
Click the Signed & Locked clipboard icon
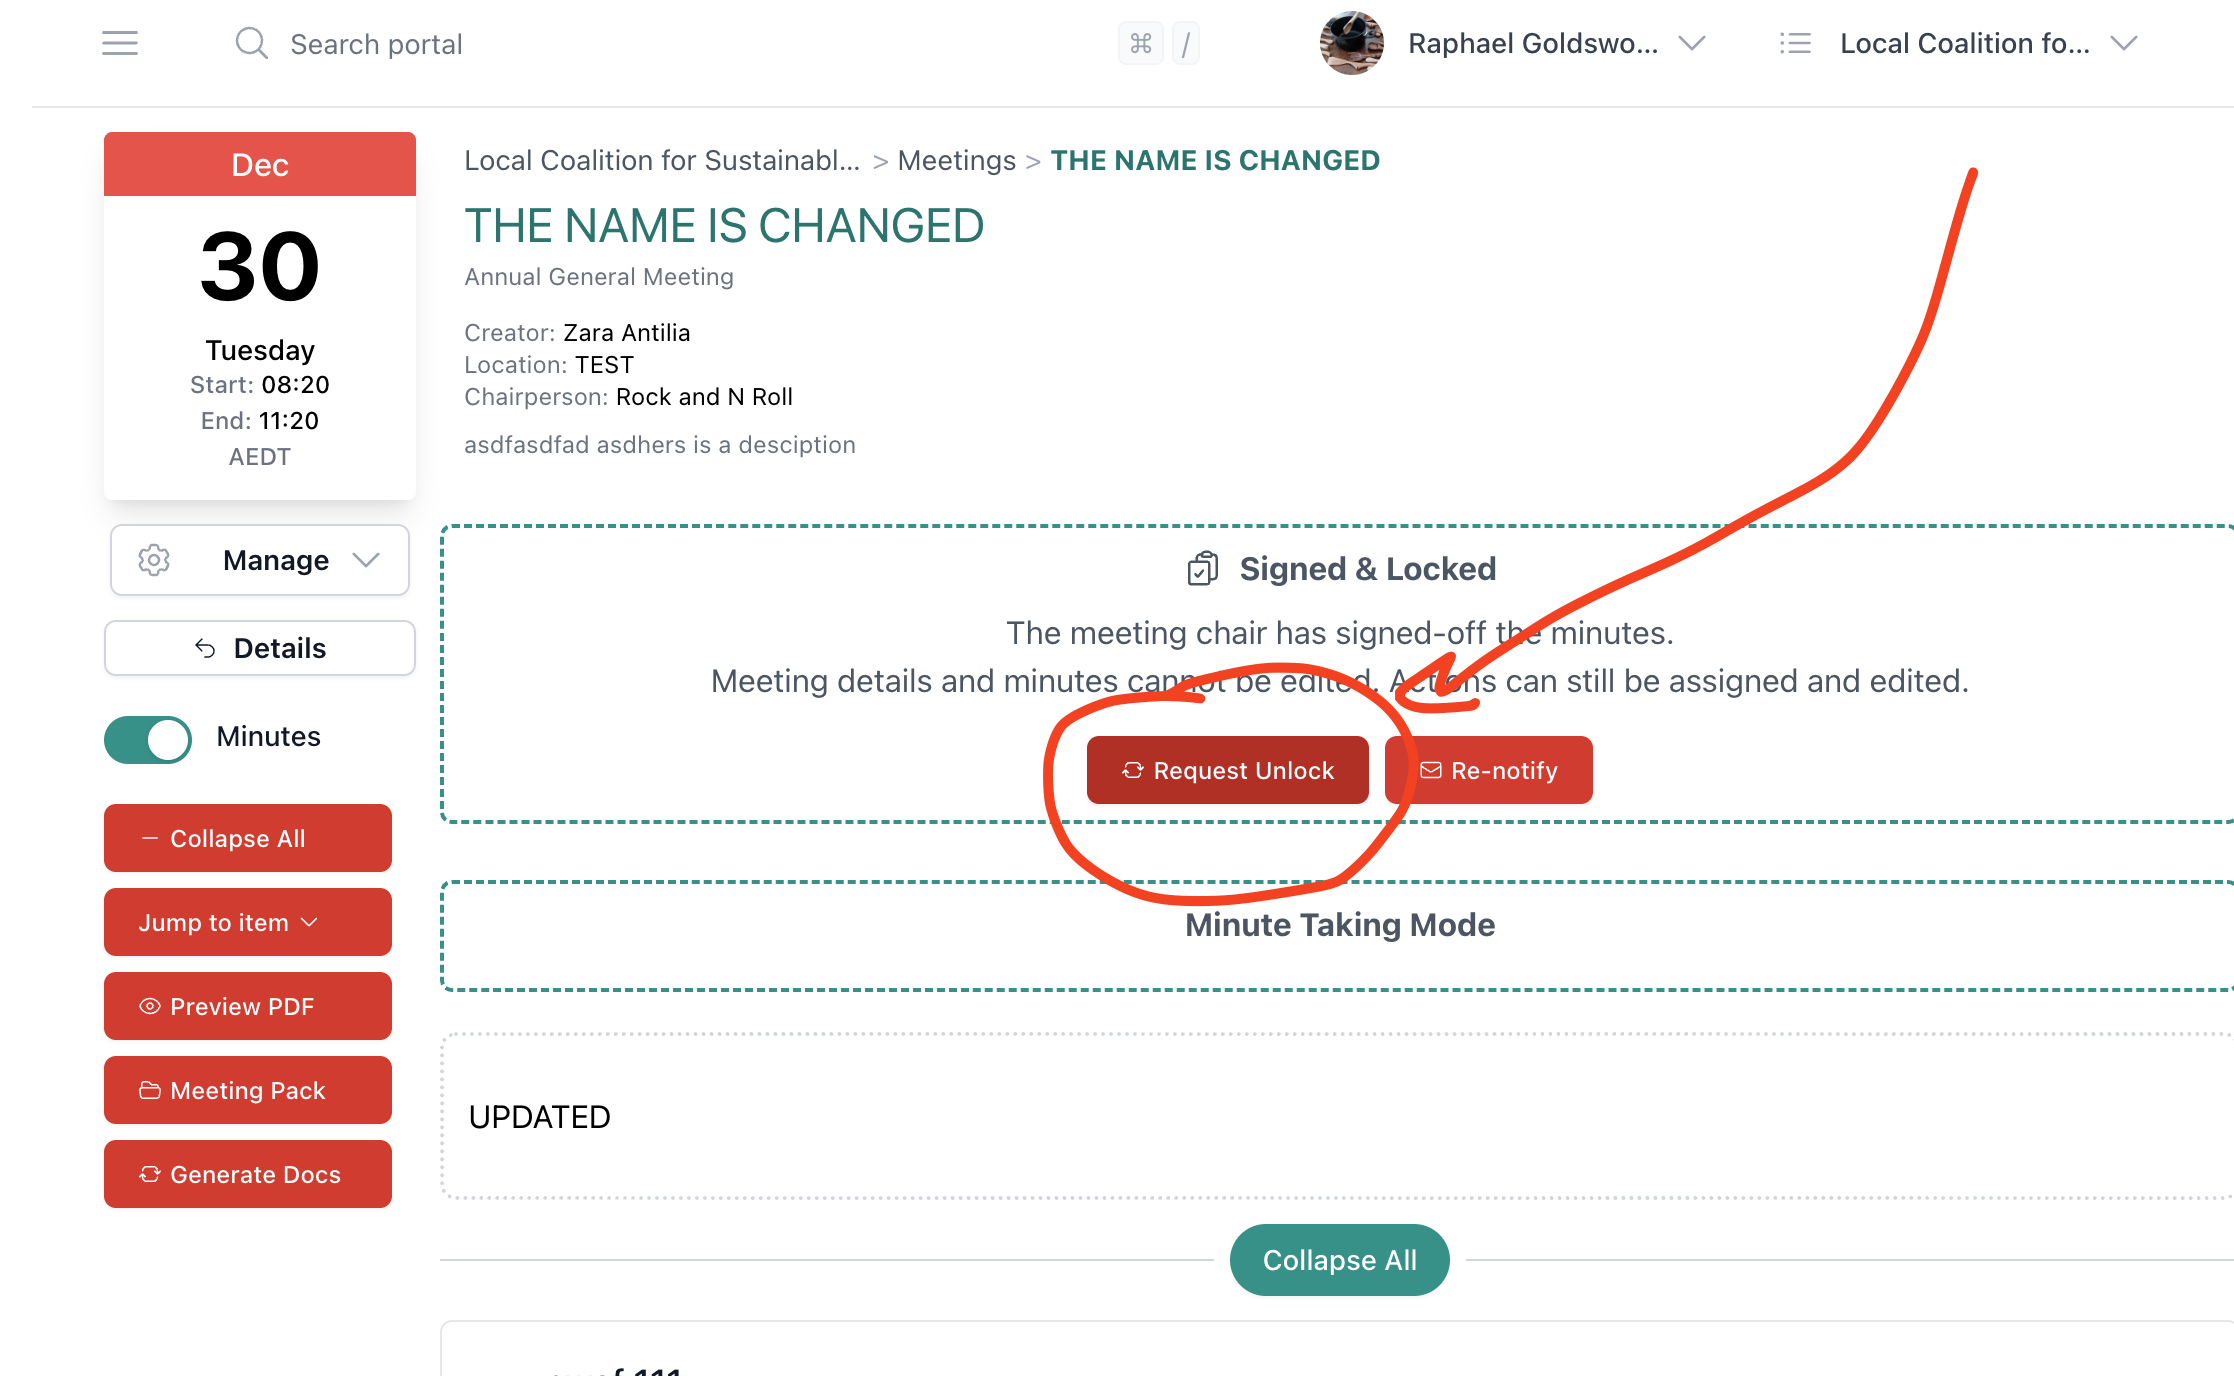pyautogui.click(x=1203, y=568)
